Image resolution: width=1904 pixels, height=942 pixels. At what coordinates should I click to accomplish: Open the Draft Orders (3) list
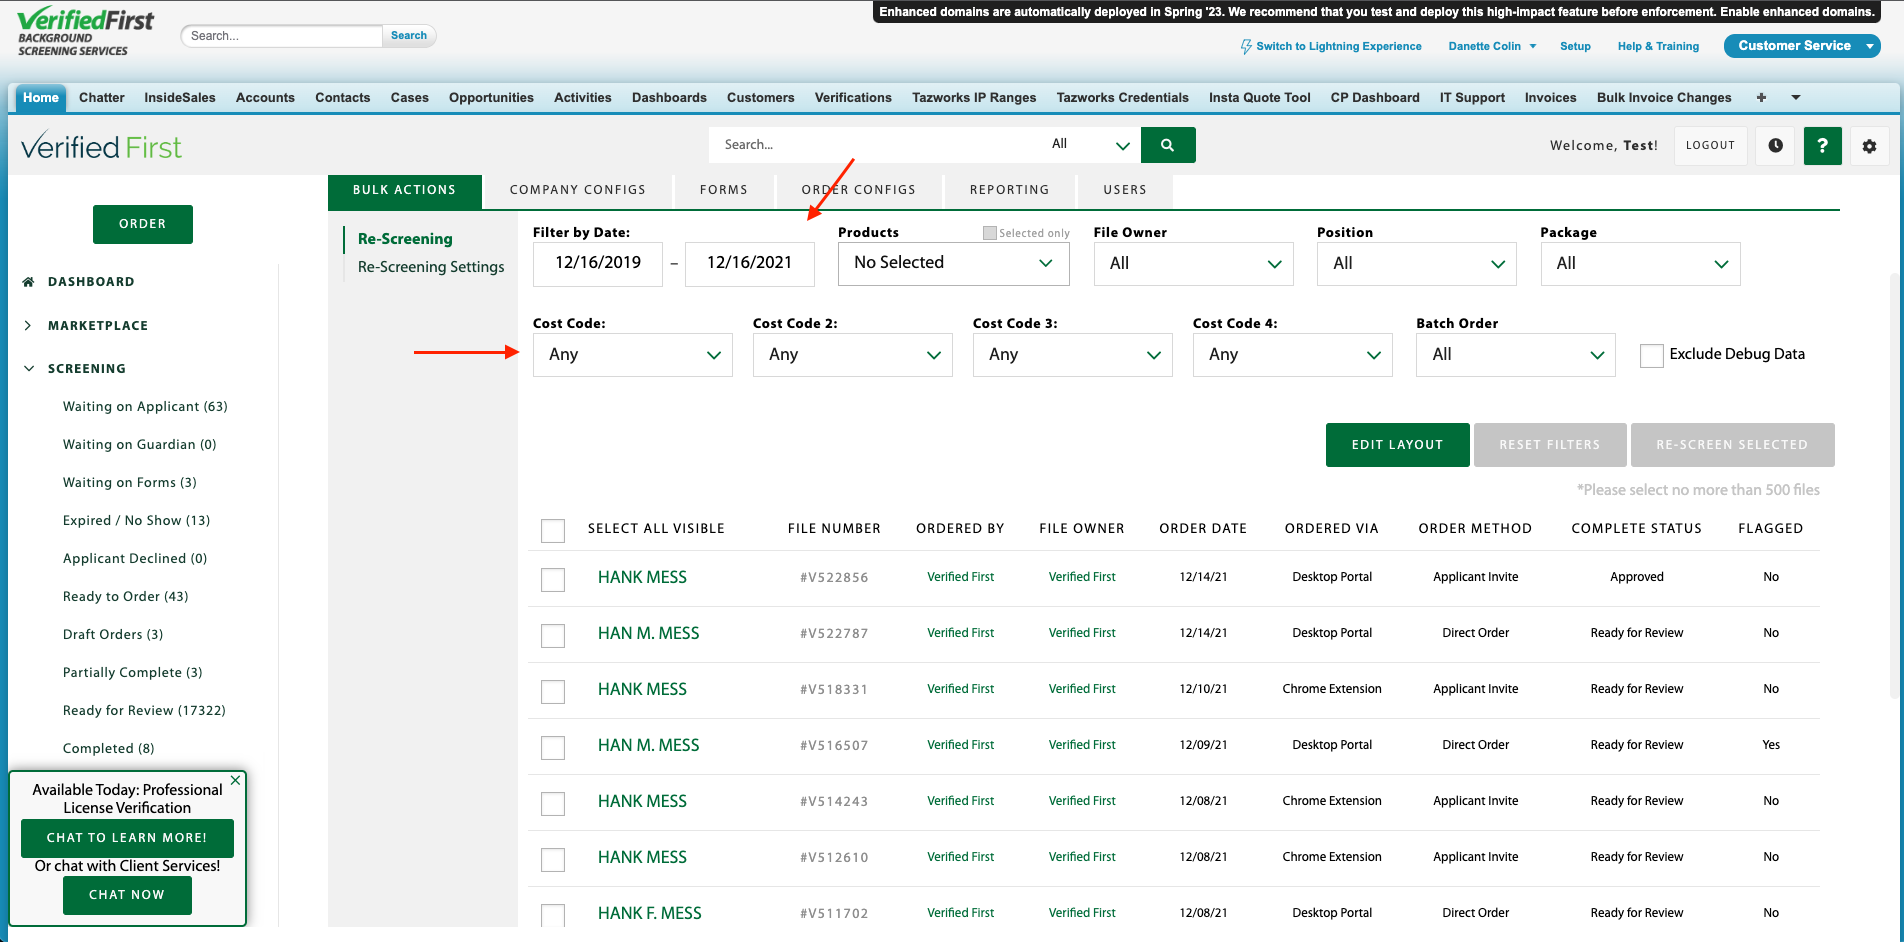(x=113, y=635)
